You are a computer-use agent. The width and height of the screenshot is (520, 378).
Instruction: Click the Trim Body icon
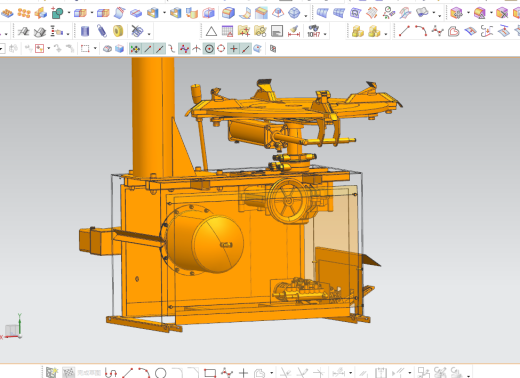coord(80,13)
